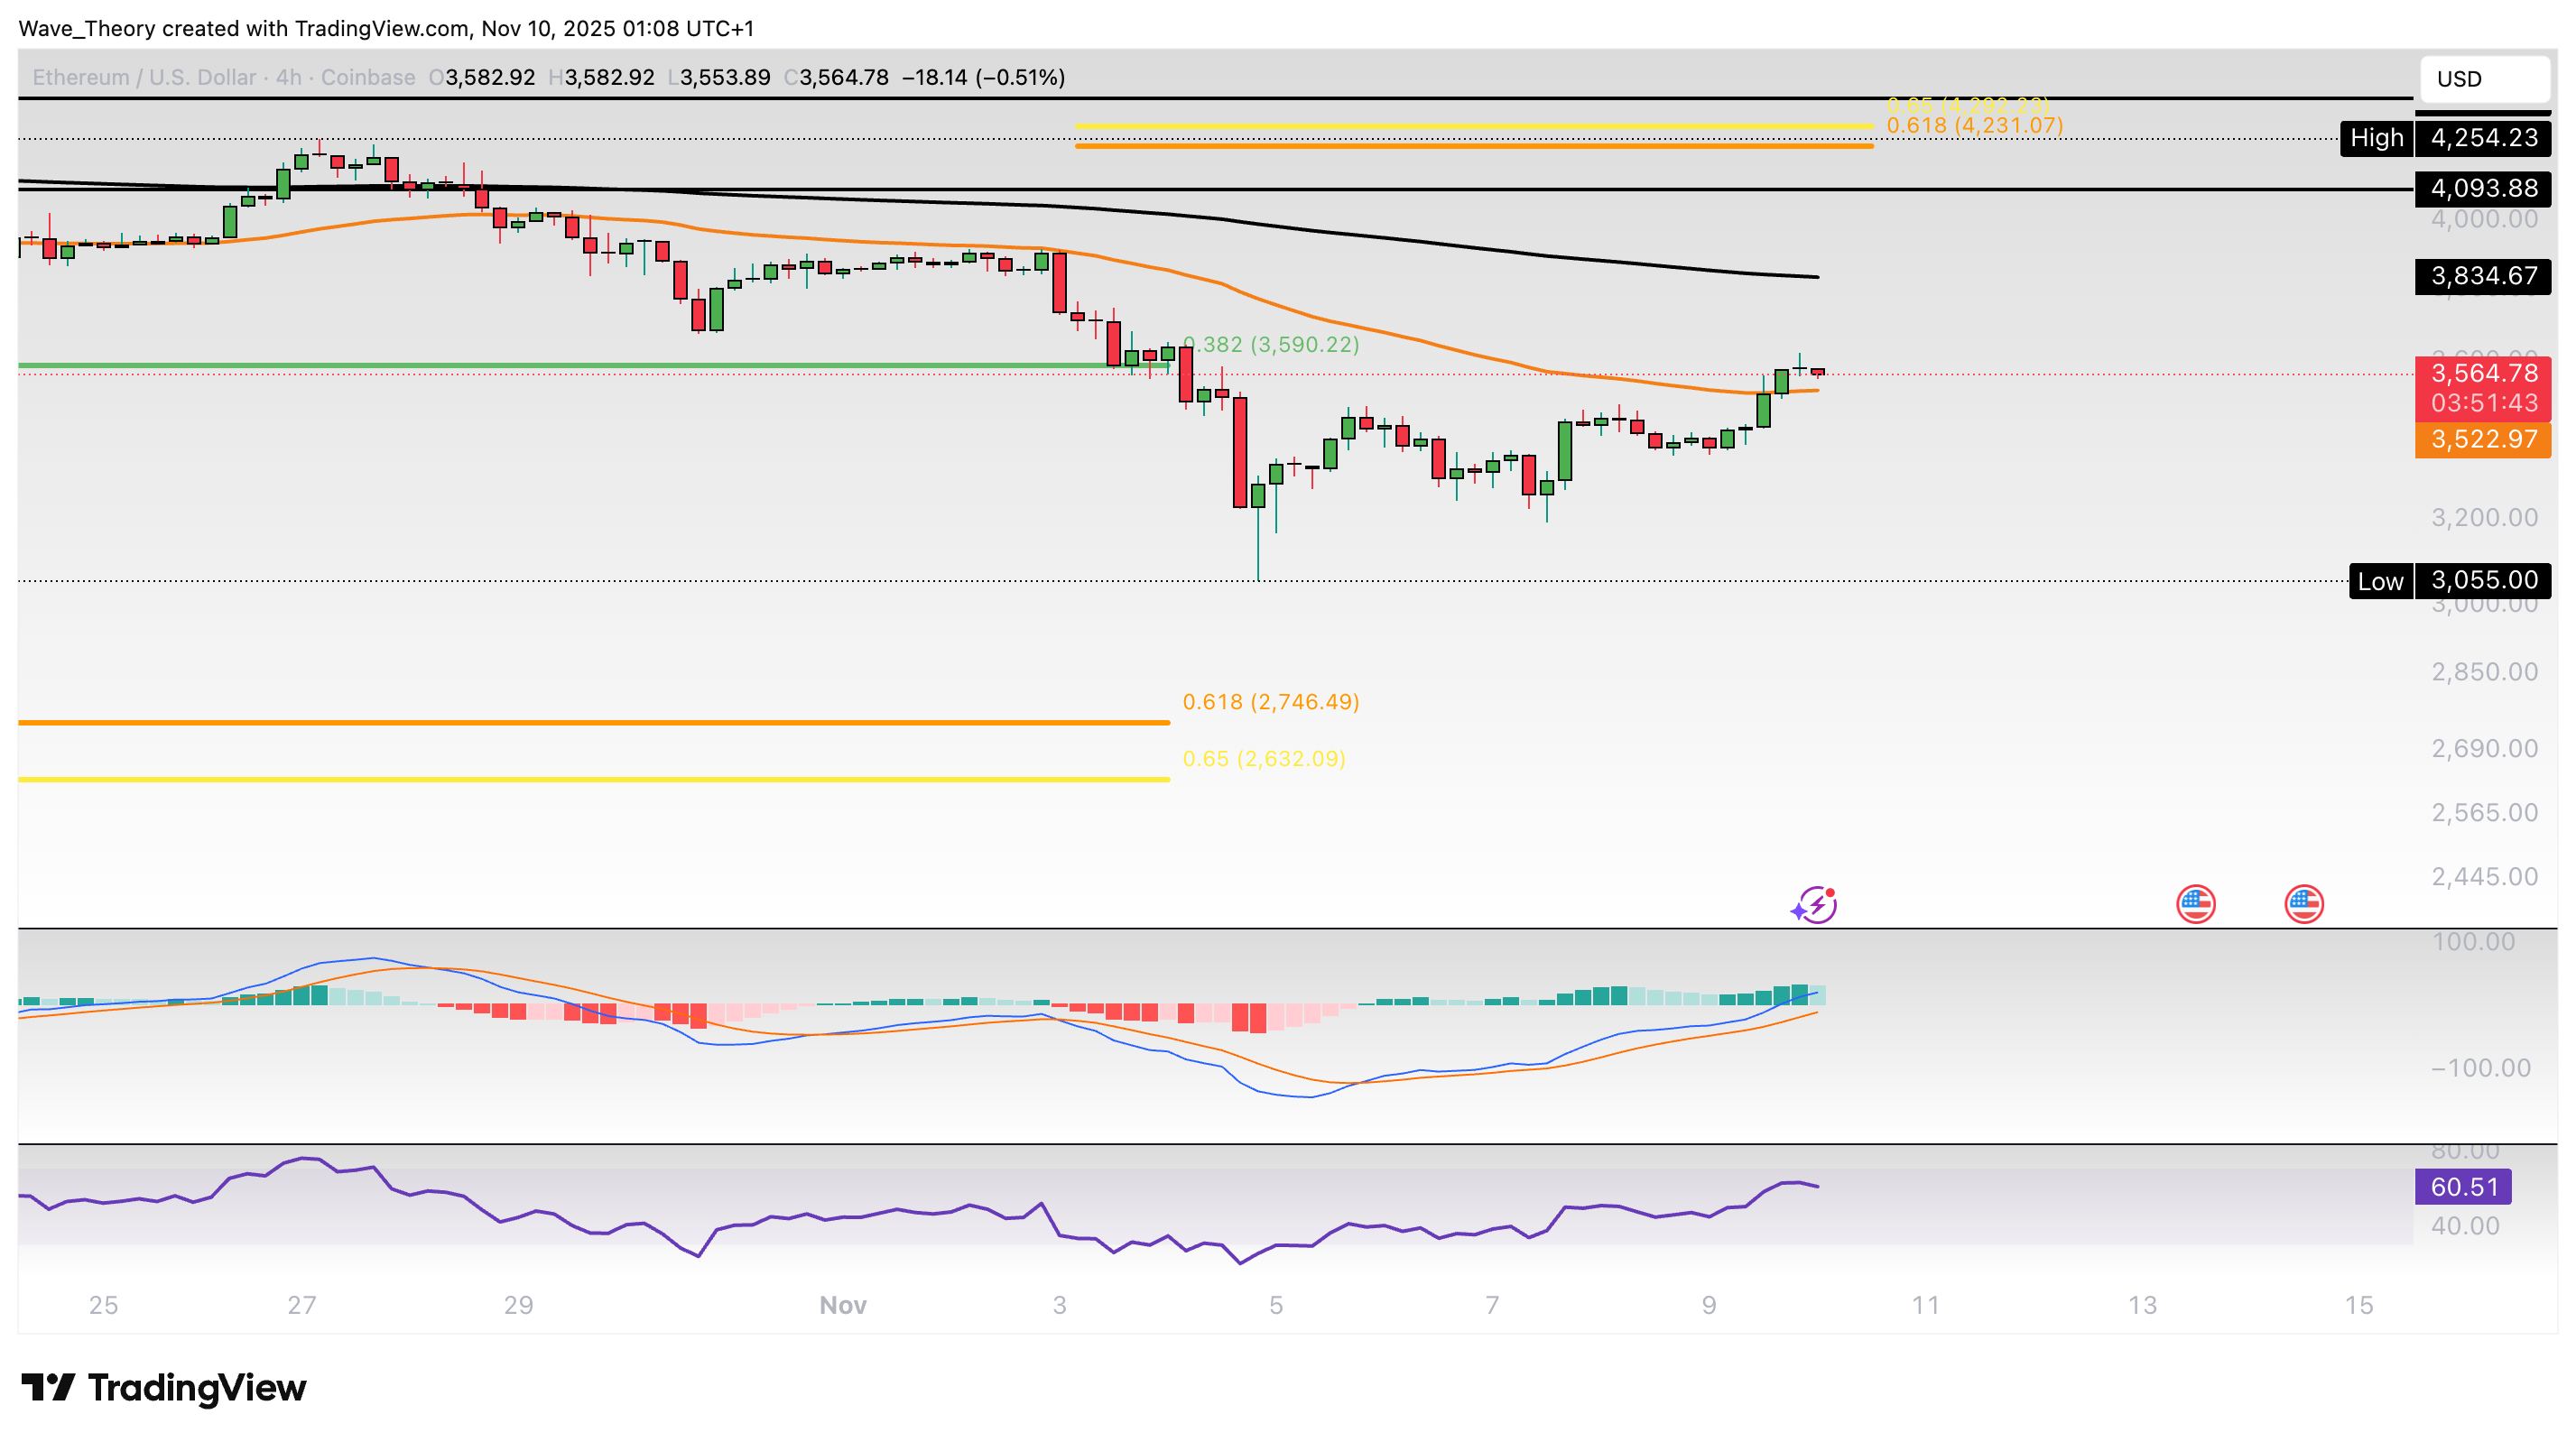Click the Nov label on the time axis
2576x1442 pixels.
[x=843, y=1305]
